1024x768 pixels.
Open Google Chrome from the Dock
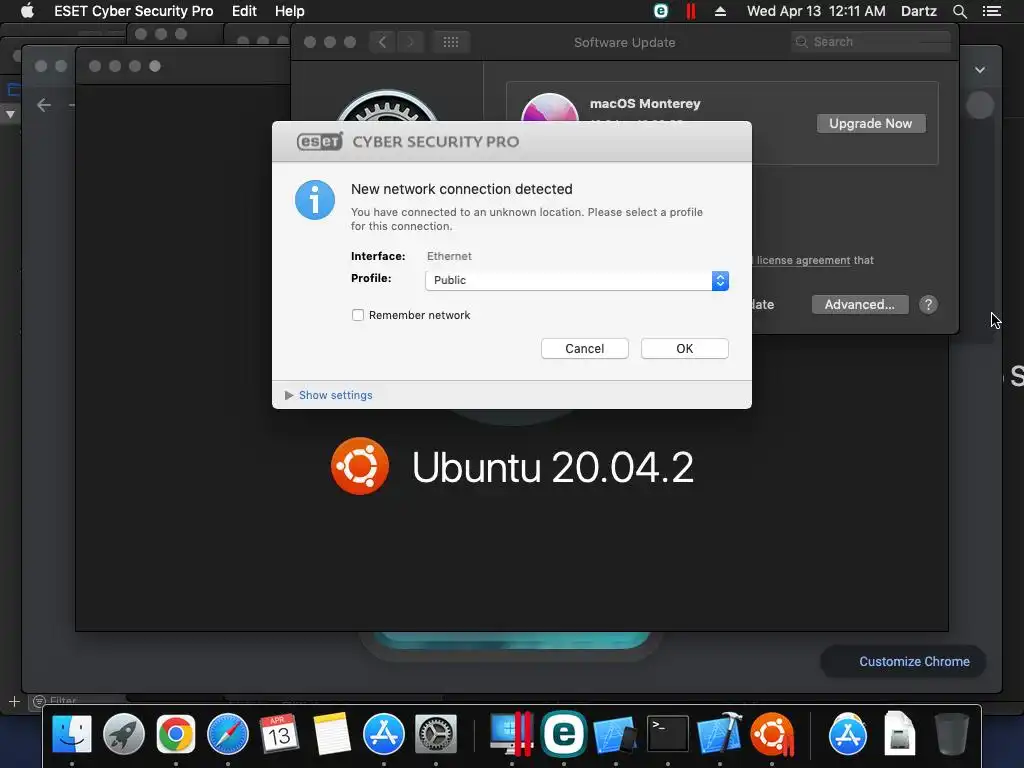click(176, 734)
